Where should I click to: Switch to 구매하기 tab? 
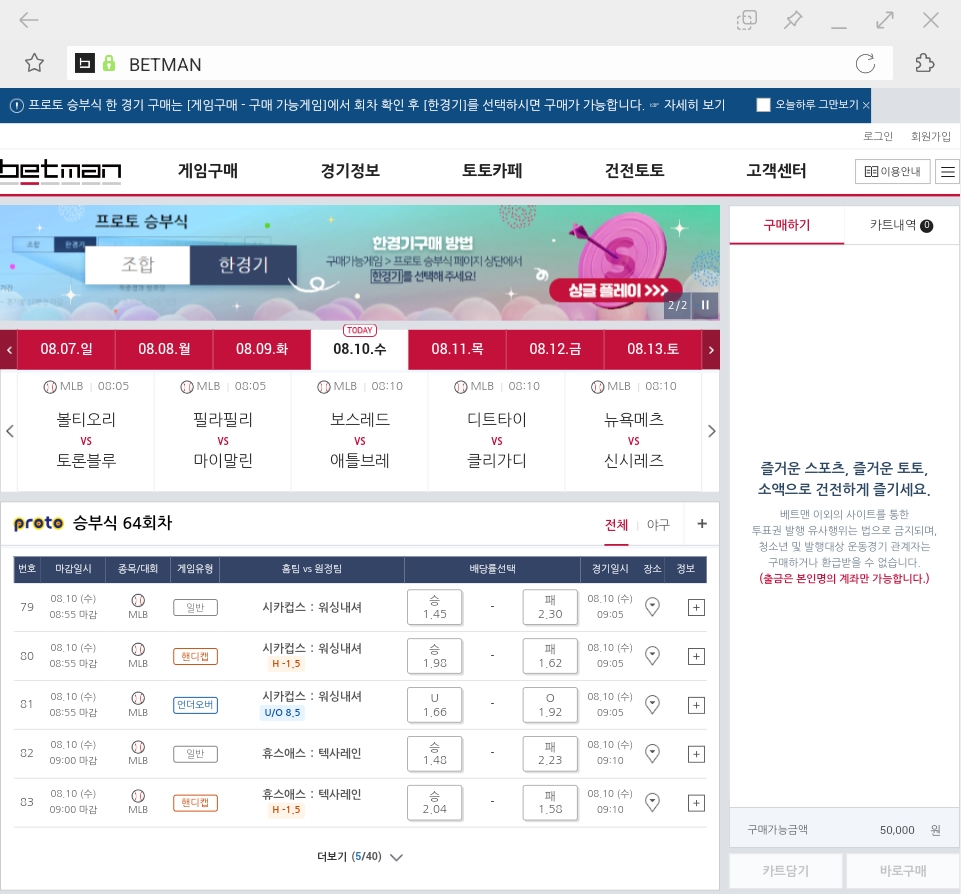787,225
